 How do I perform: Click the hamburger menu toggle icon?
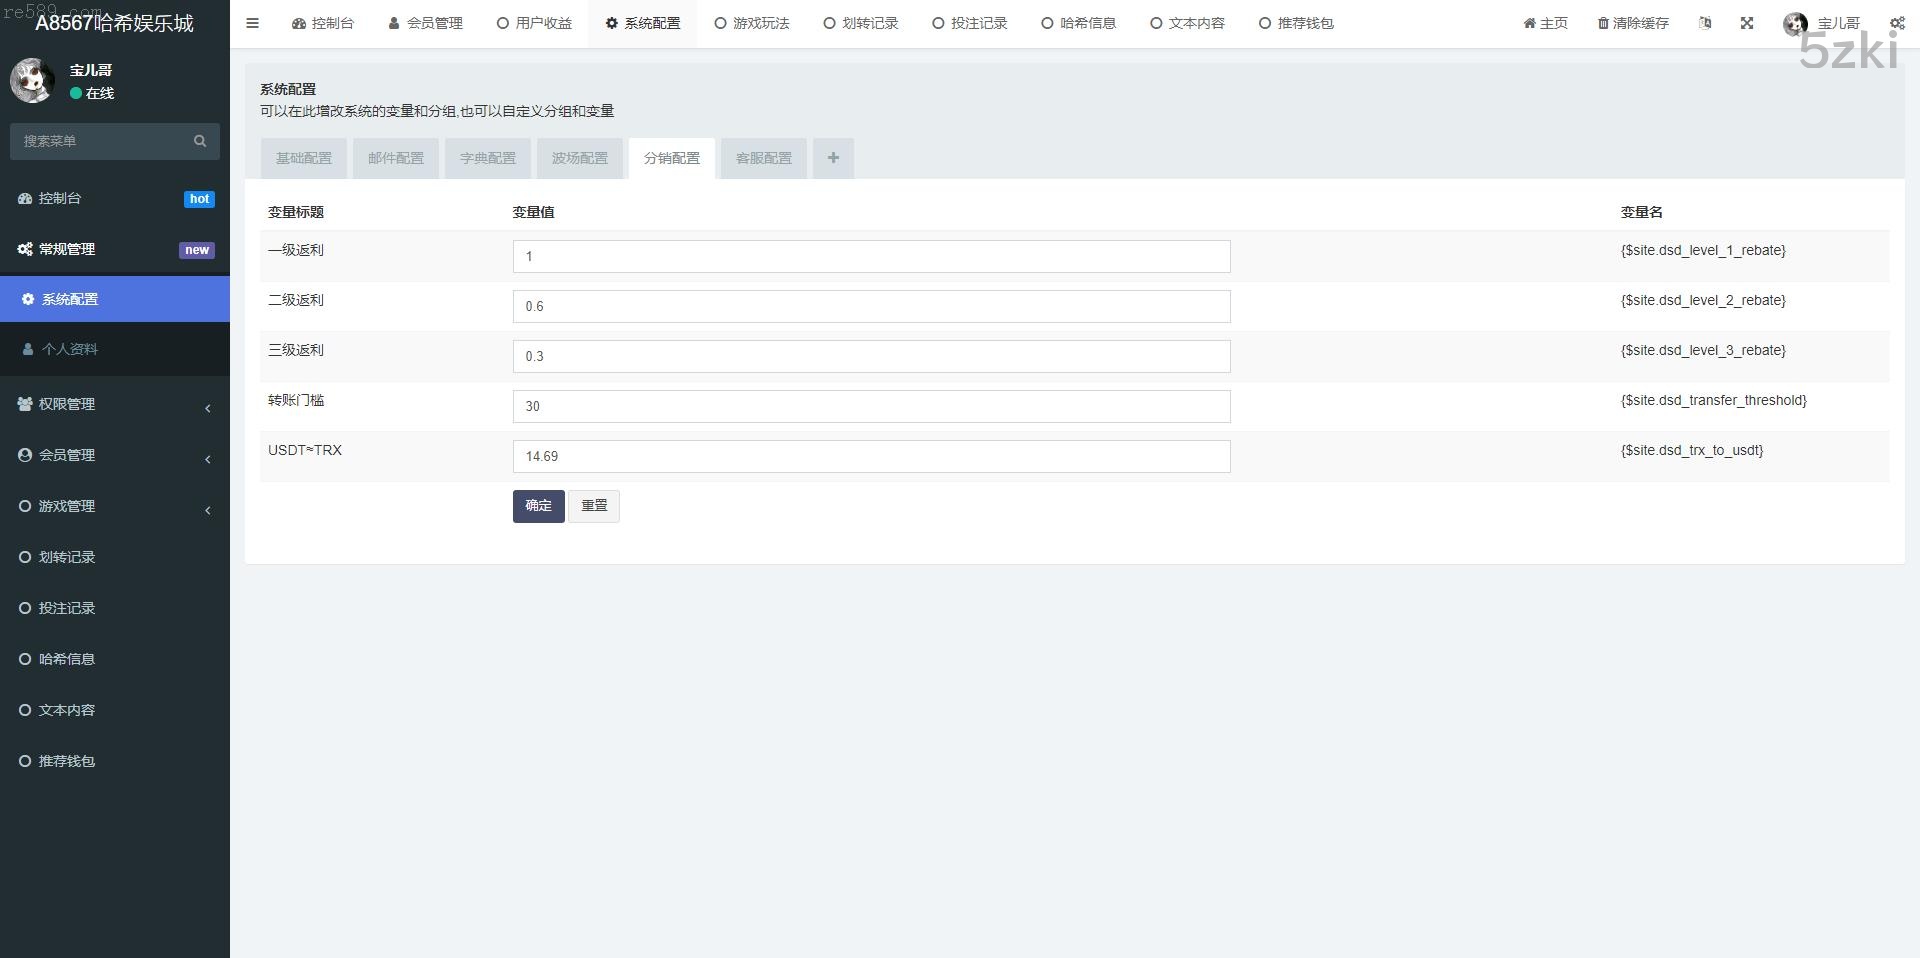[x=252, y=23]
